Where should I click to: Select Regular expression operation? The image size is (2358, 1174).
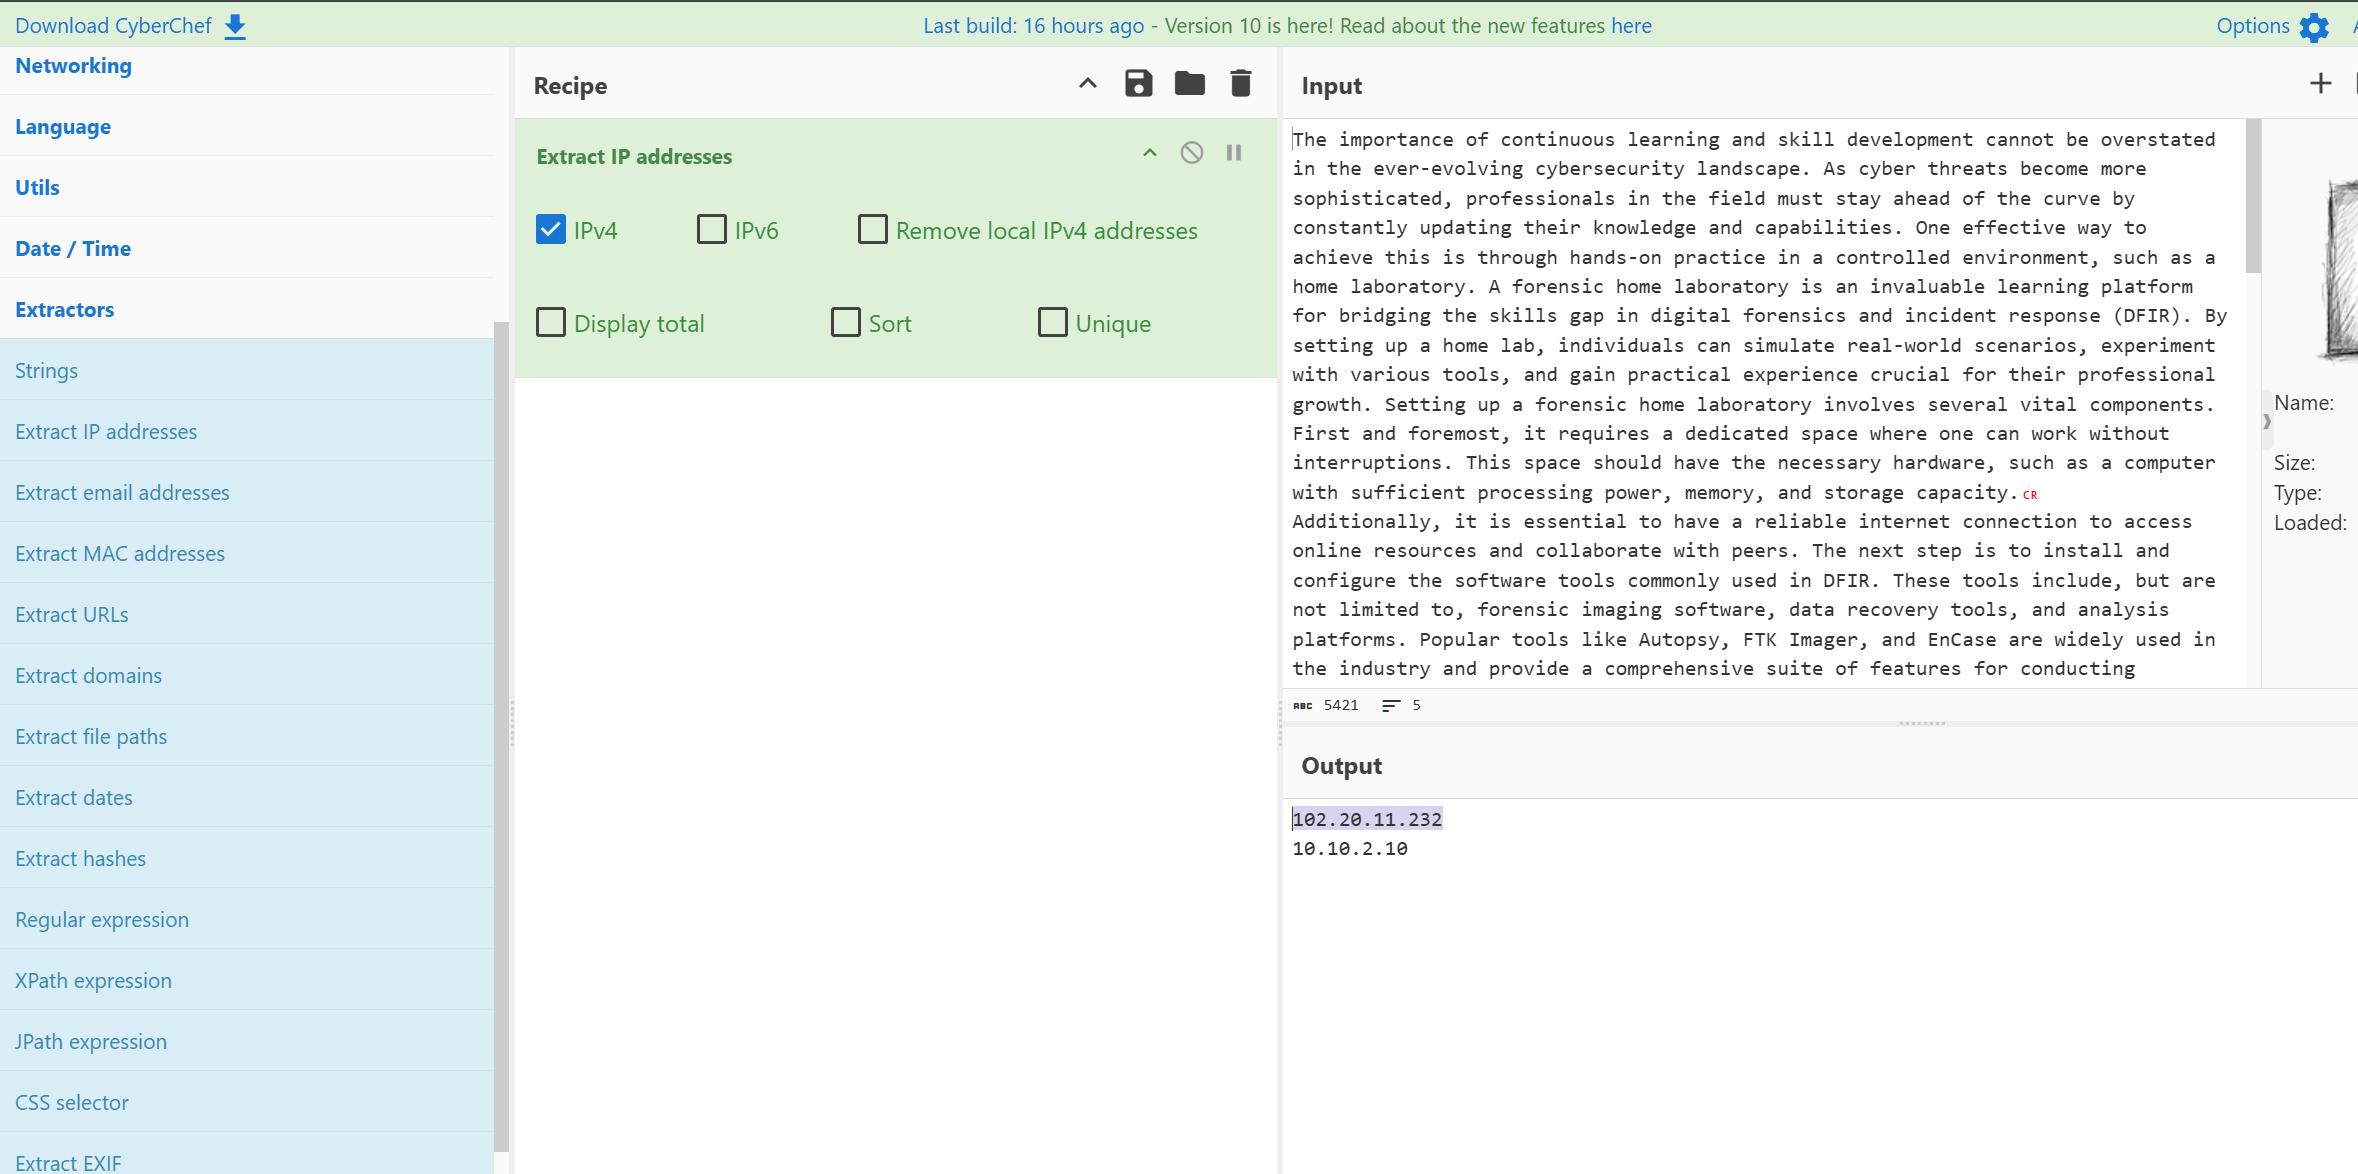[x=247, y=920]
